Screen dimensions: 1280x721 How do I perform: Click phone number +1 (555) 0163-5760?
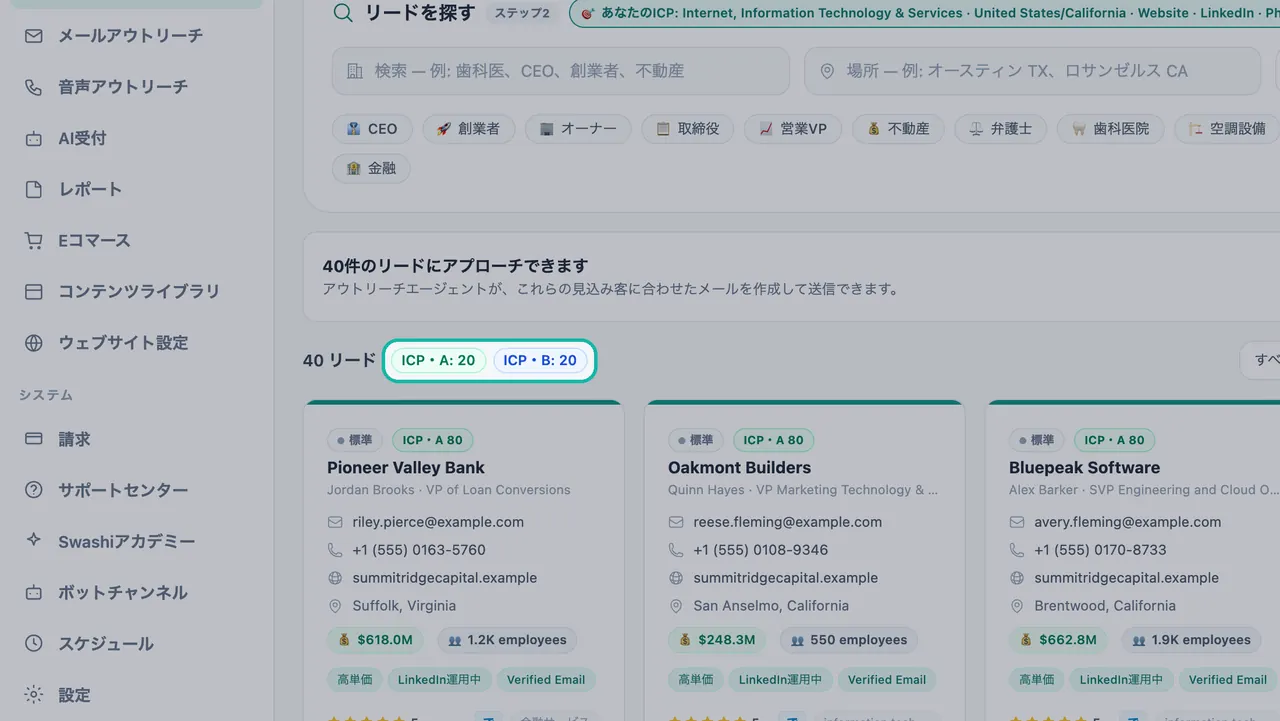419,550
